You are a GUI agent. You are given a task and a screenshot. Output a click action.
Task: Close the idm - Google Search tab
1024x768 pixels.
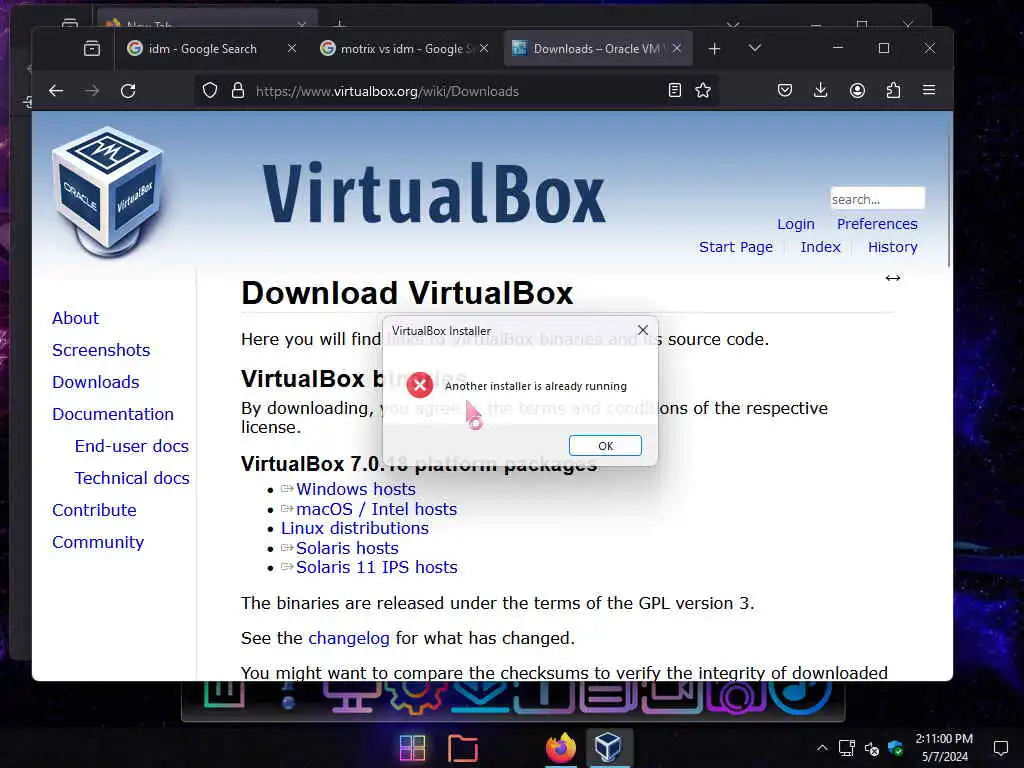[292, 48]
